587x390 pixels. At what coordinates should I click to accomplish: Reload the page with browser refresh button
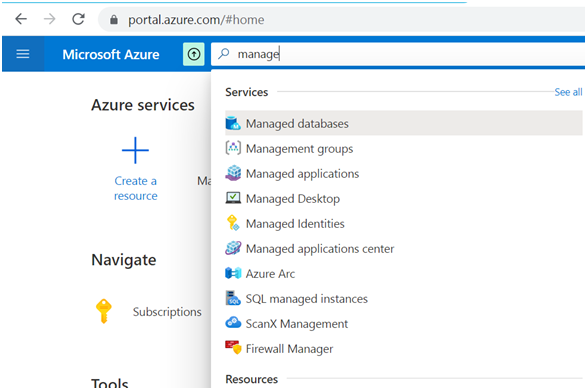click(x=78, y=19)
